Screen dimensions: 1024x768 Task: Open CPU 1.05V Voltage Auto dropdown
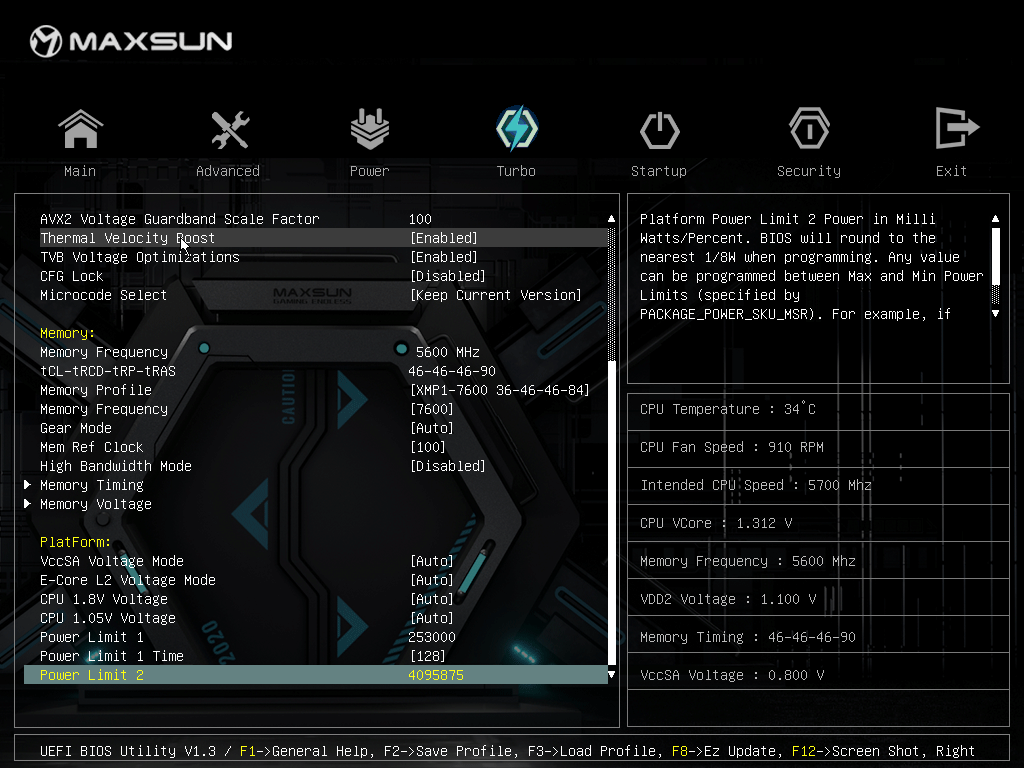tap(431, 618)
